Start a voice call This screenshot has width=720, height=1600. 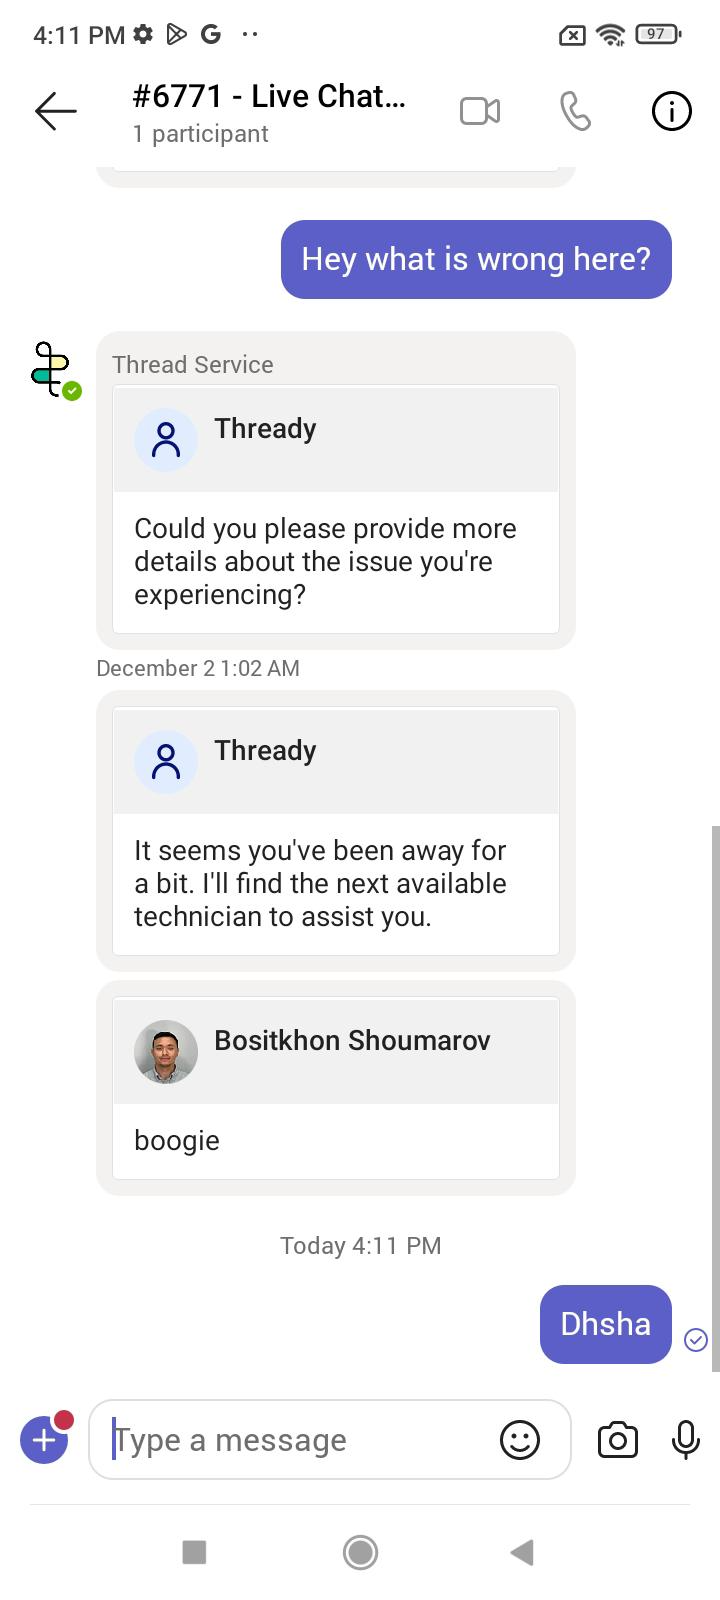[576, 111]
